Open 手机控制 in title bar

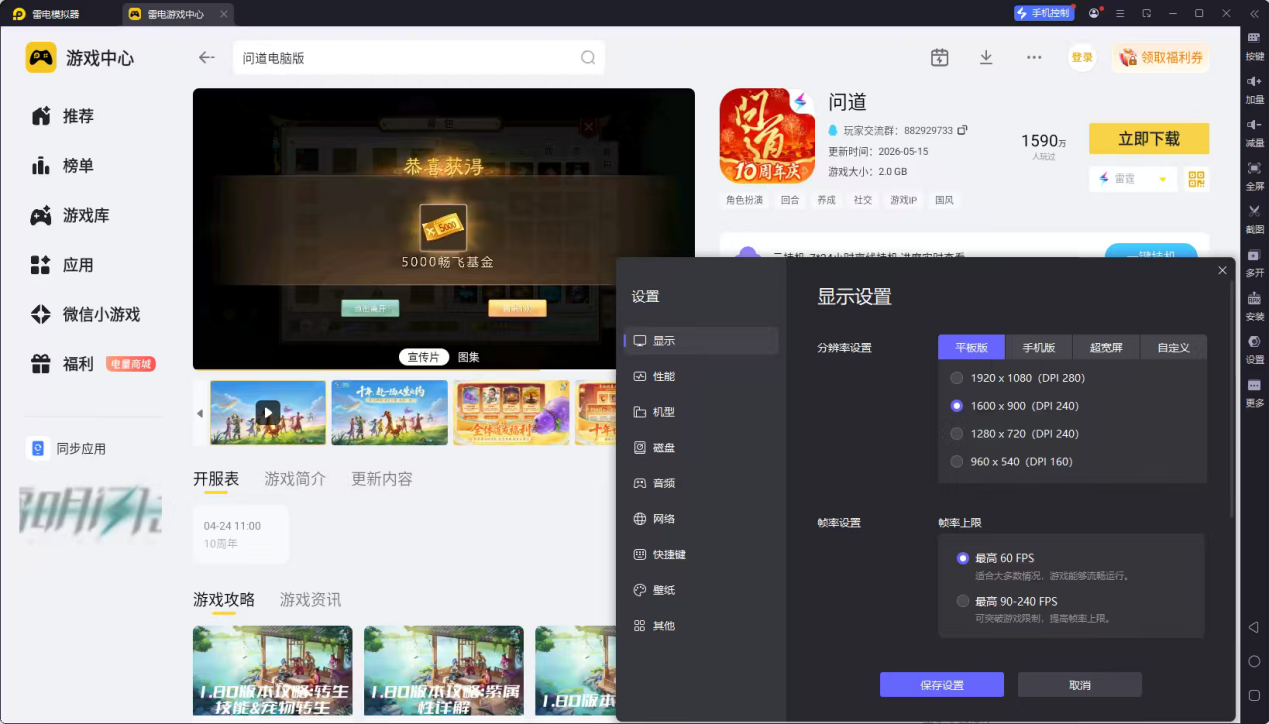point(1044,13)
